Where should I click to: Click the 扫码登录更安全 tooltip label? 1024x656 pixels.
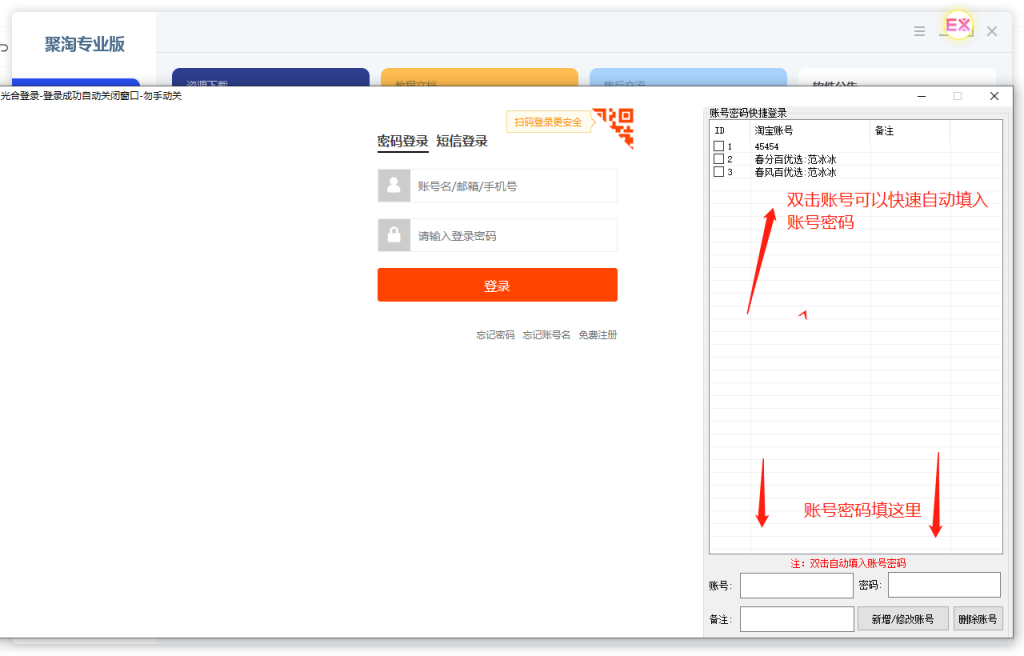[x=548, y=122]
